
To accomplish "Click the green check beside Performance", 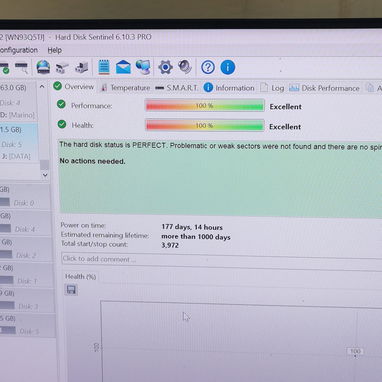I will 61,104.
